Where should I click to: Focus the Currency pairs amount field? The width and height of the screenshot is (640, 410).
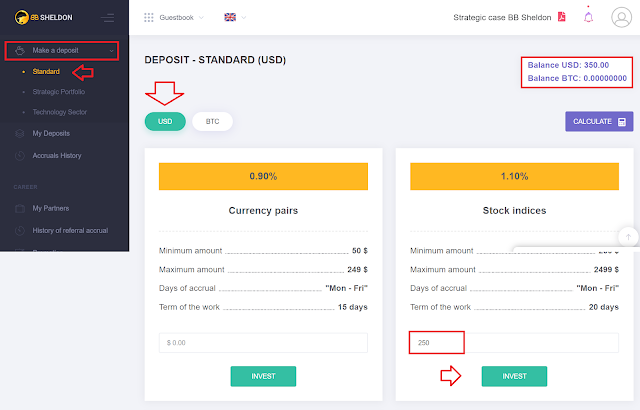click(x=263, y=343)
